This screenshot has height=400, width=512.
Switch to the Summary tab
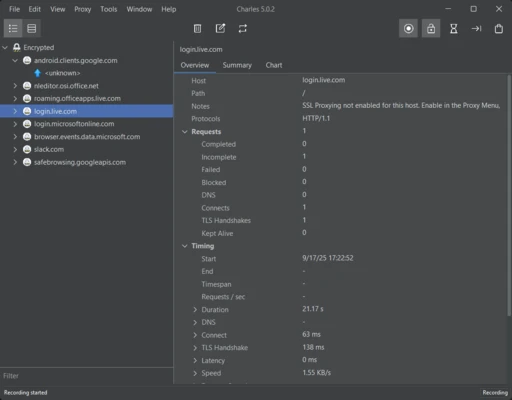pyautogui.click(x=237, y=65)
